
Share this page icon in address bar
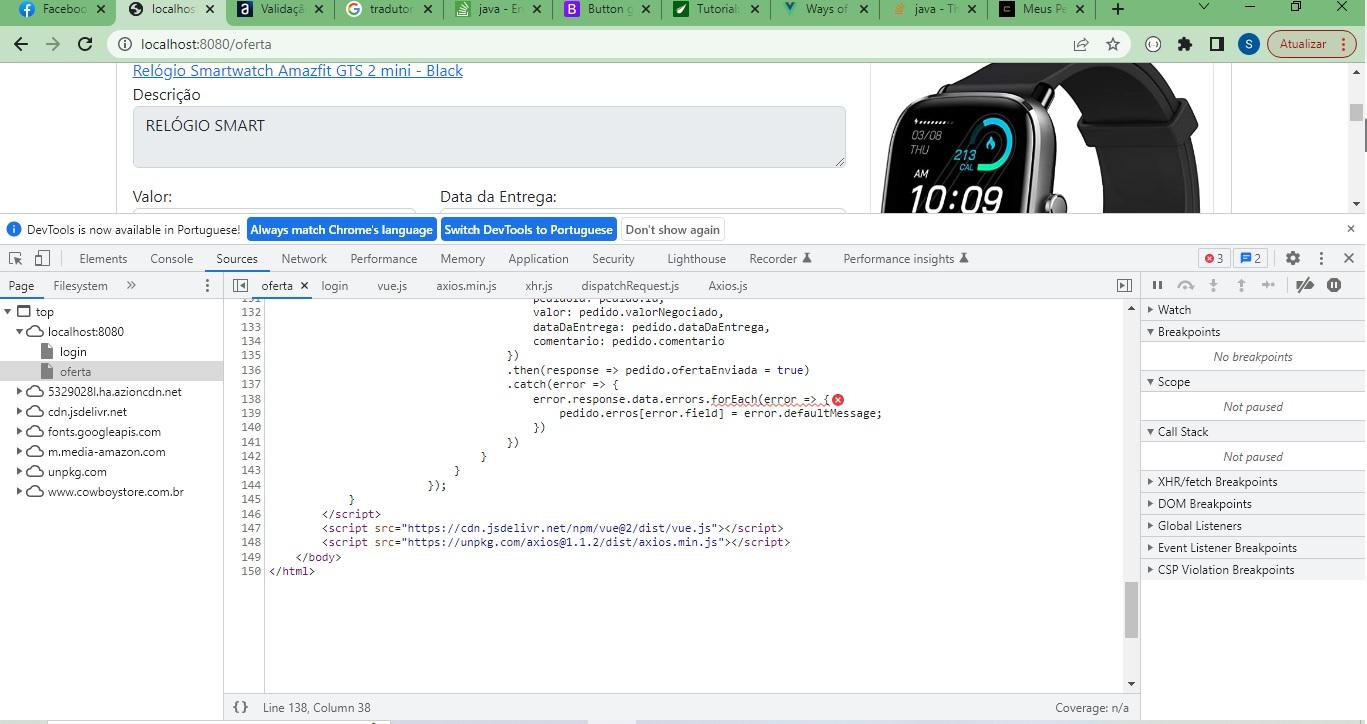(x=1081, y=44)
